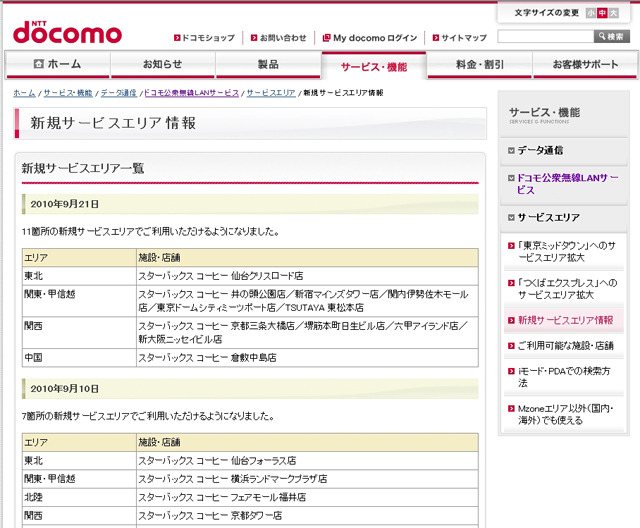Click arrow icon beside 東京ミッドタウン sidebar link
The width and height of the screenshot is (640, 528).
[x=511, y=246]
